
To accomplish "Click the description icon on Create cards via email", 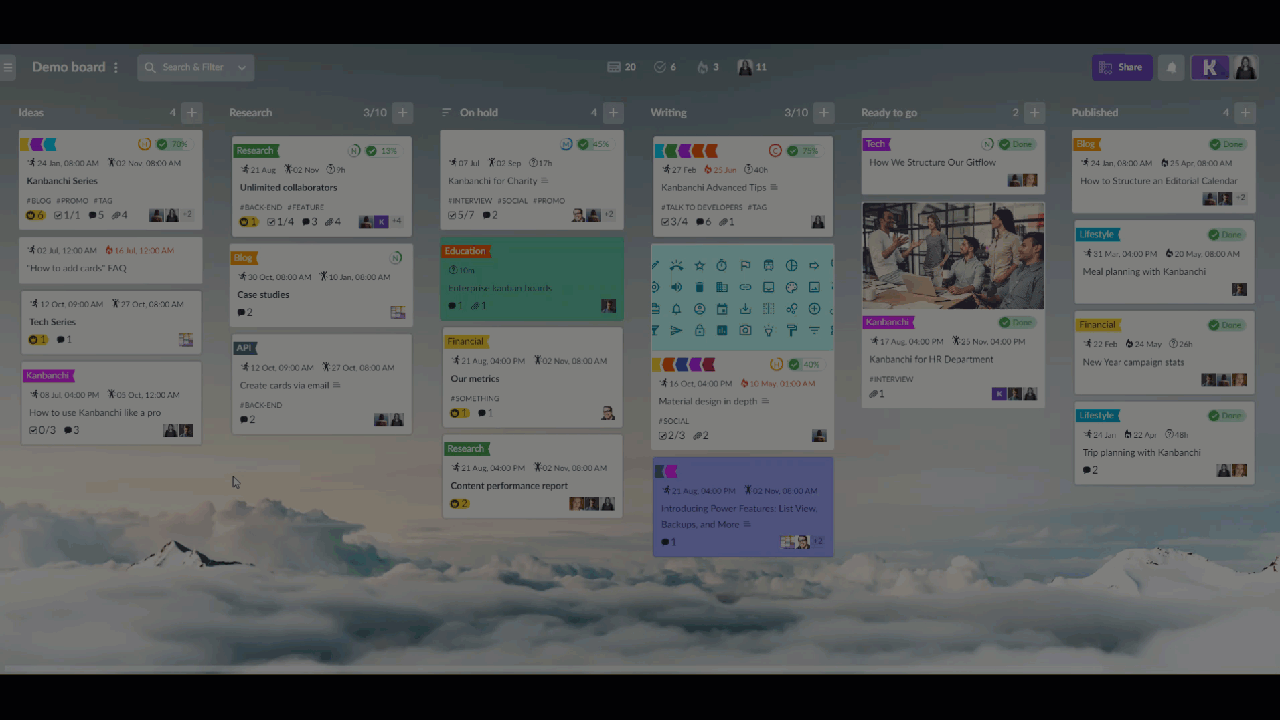I will pyautogui.click(x=336, y=385).
